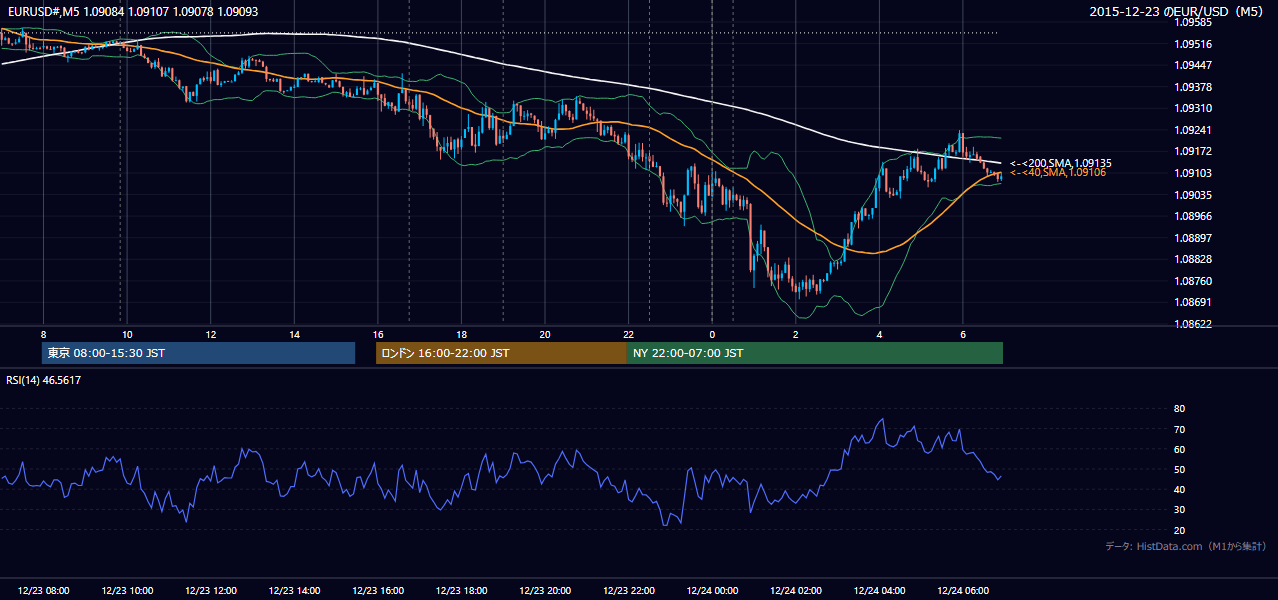Click hour tick 16 under price chart

[378, 334]
